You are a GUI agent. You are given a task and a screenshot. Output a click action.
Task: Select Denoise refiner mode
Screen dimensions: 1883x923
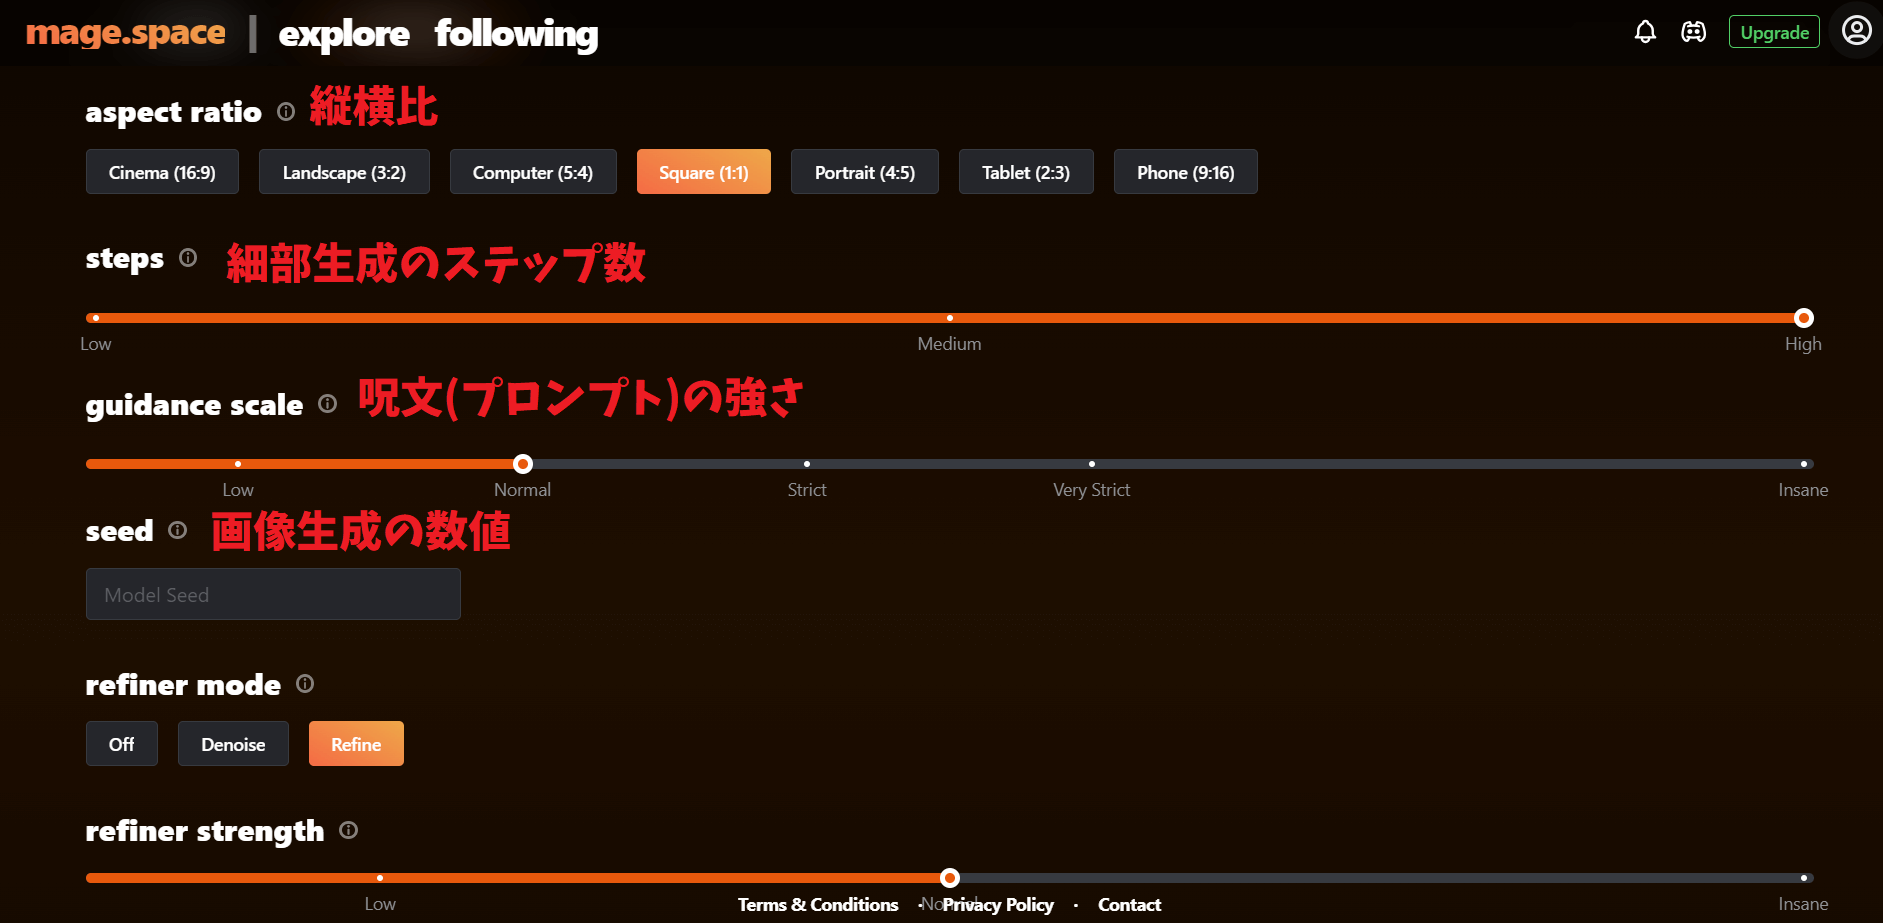pos(233,744)
